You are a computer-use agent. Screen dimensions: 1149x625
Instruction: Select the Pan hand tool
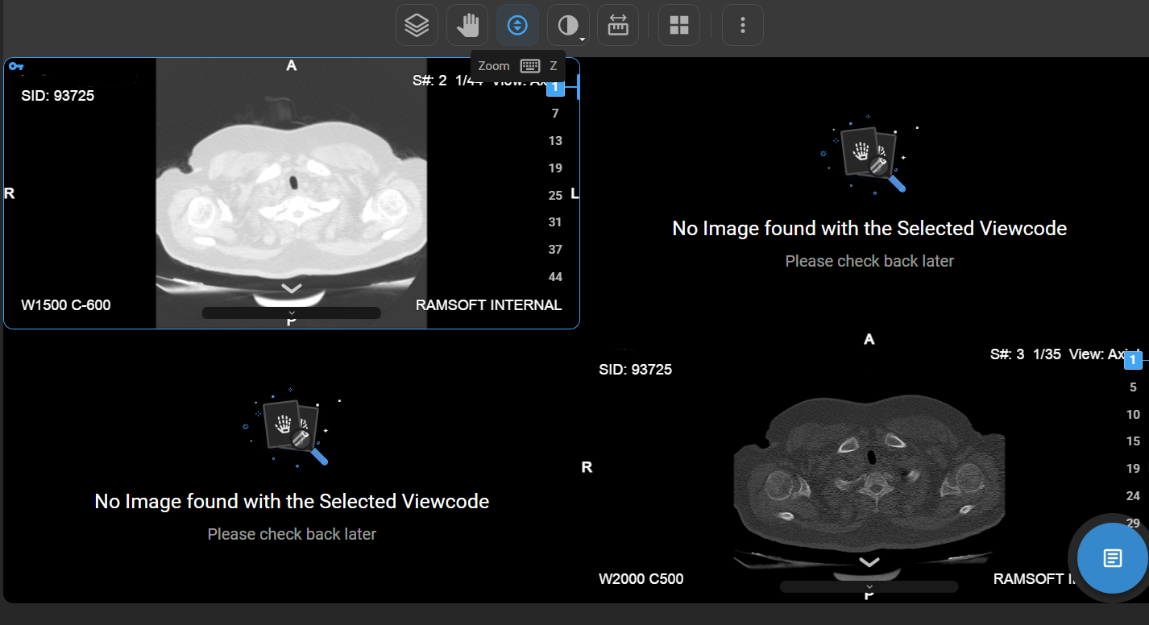467,25
